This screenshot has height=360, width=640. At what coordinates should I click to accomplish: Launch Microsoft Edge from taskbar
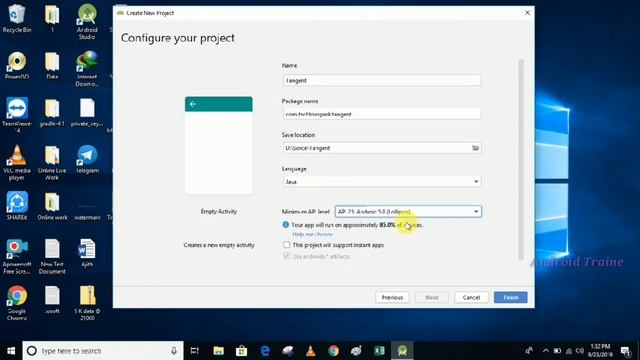point(264,351)
